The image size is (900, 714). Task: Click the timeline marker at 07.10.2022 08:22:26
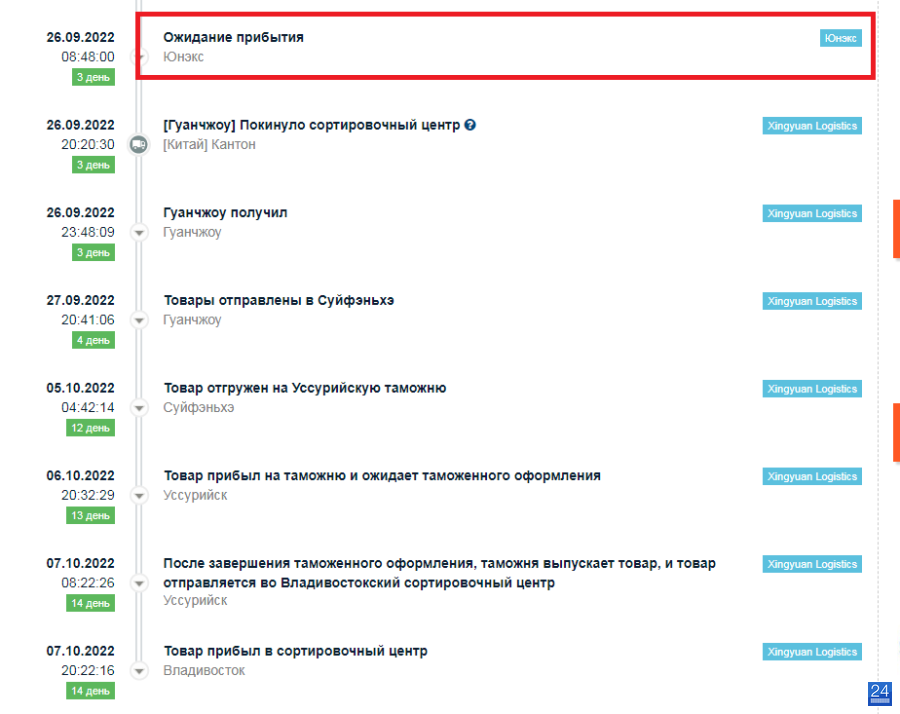(x=139, y=583)
